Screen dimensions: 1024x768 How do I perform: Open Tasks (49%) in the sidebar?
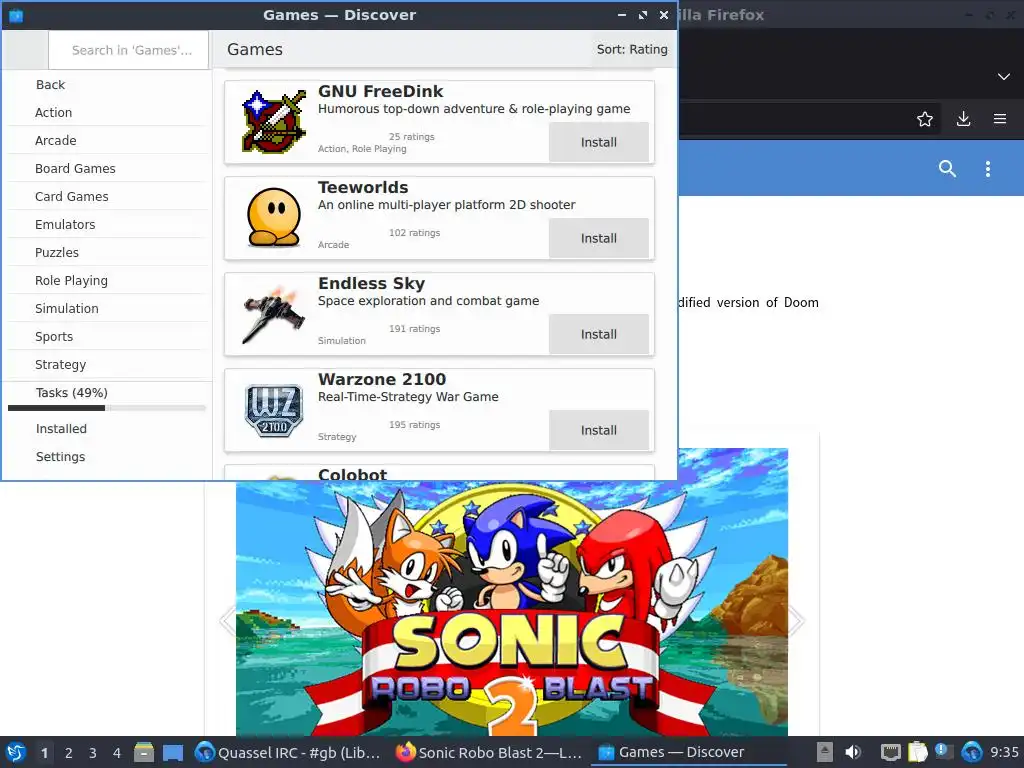(x=108, y=393)
